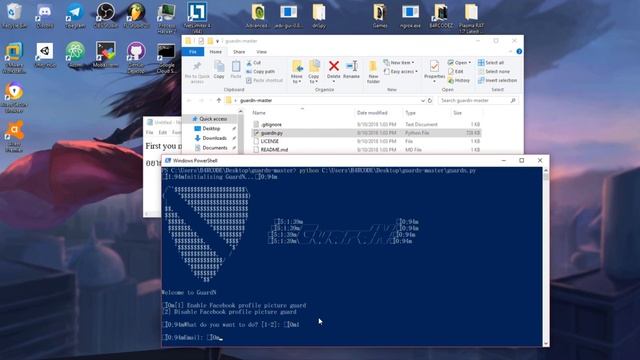The width and height of the screenshot is (640, 360).
Task: Click Cut in the Explorer ribbon
Action: (x=253, y=62)
